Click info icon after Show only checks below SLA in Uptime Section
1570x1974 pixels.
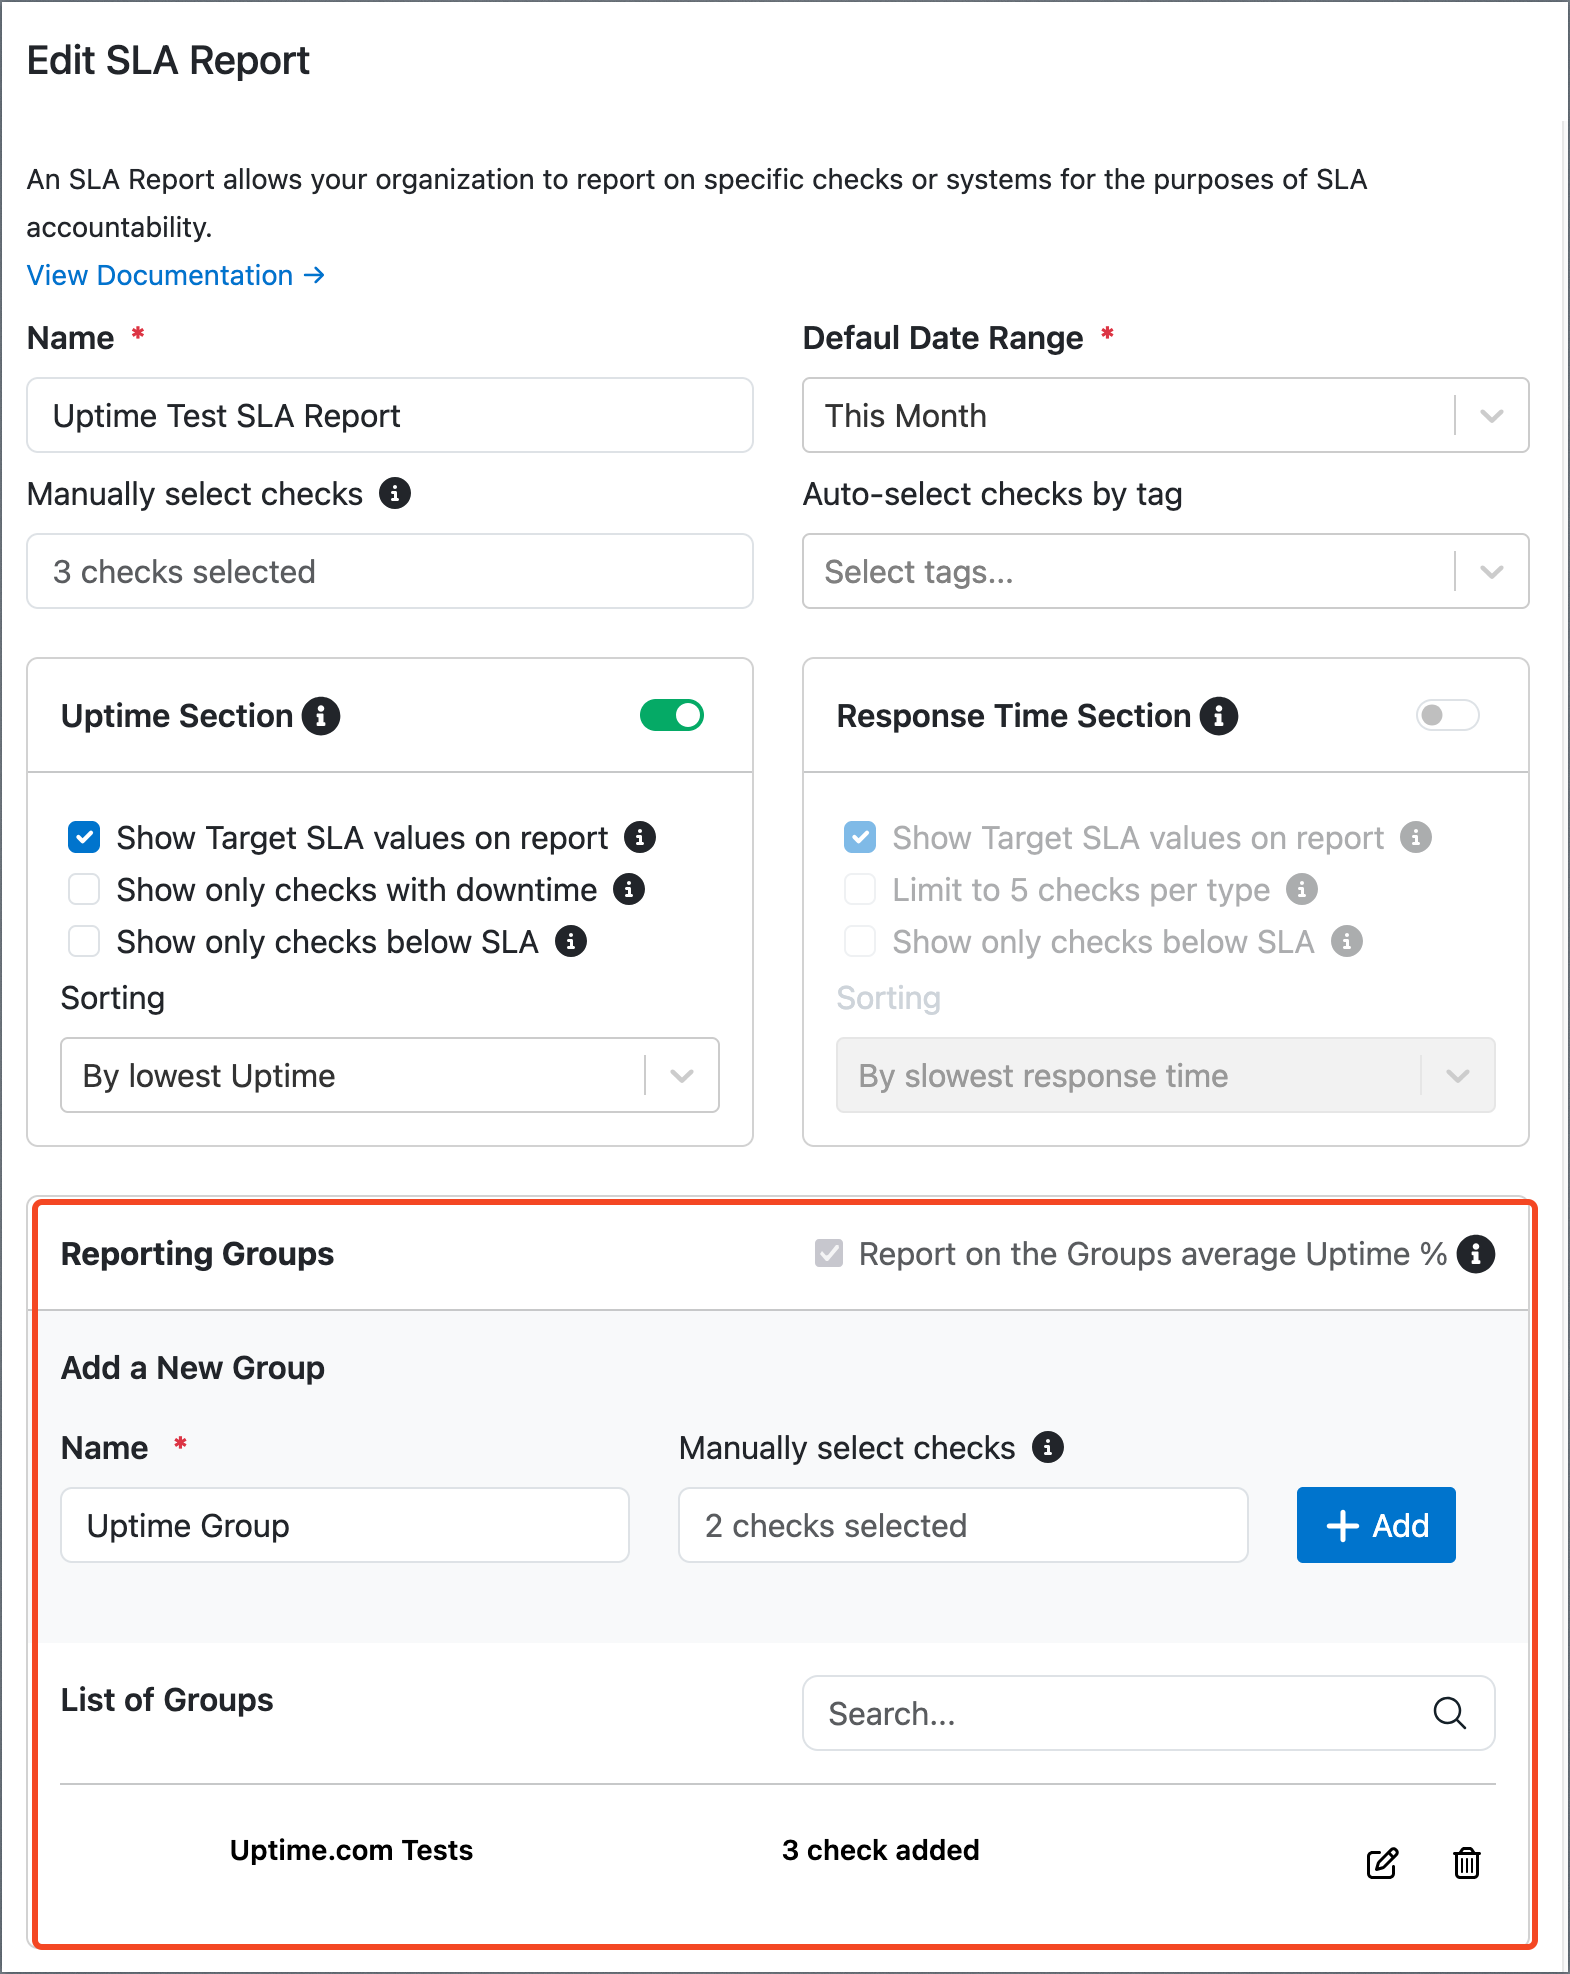tap(571, 941)
